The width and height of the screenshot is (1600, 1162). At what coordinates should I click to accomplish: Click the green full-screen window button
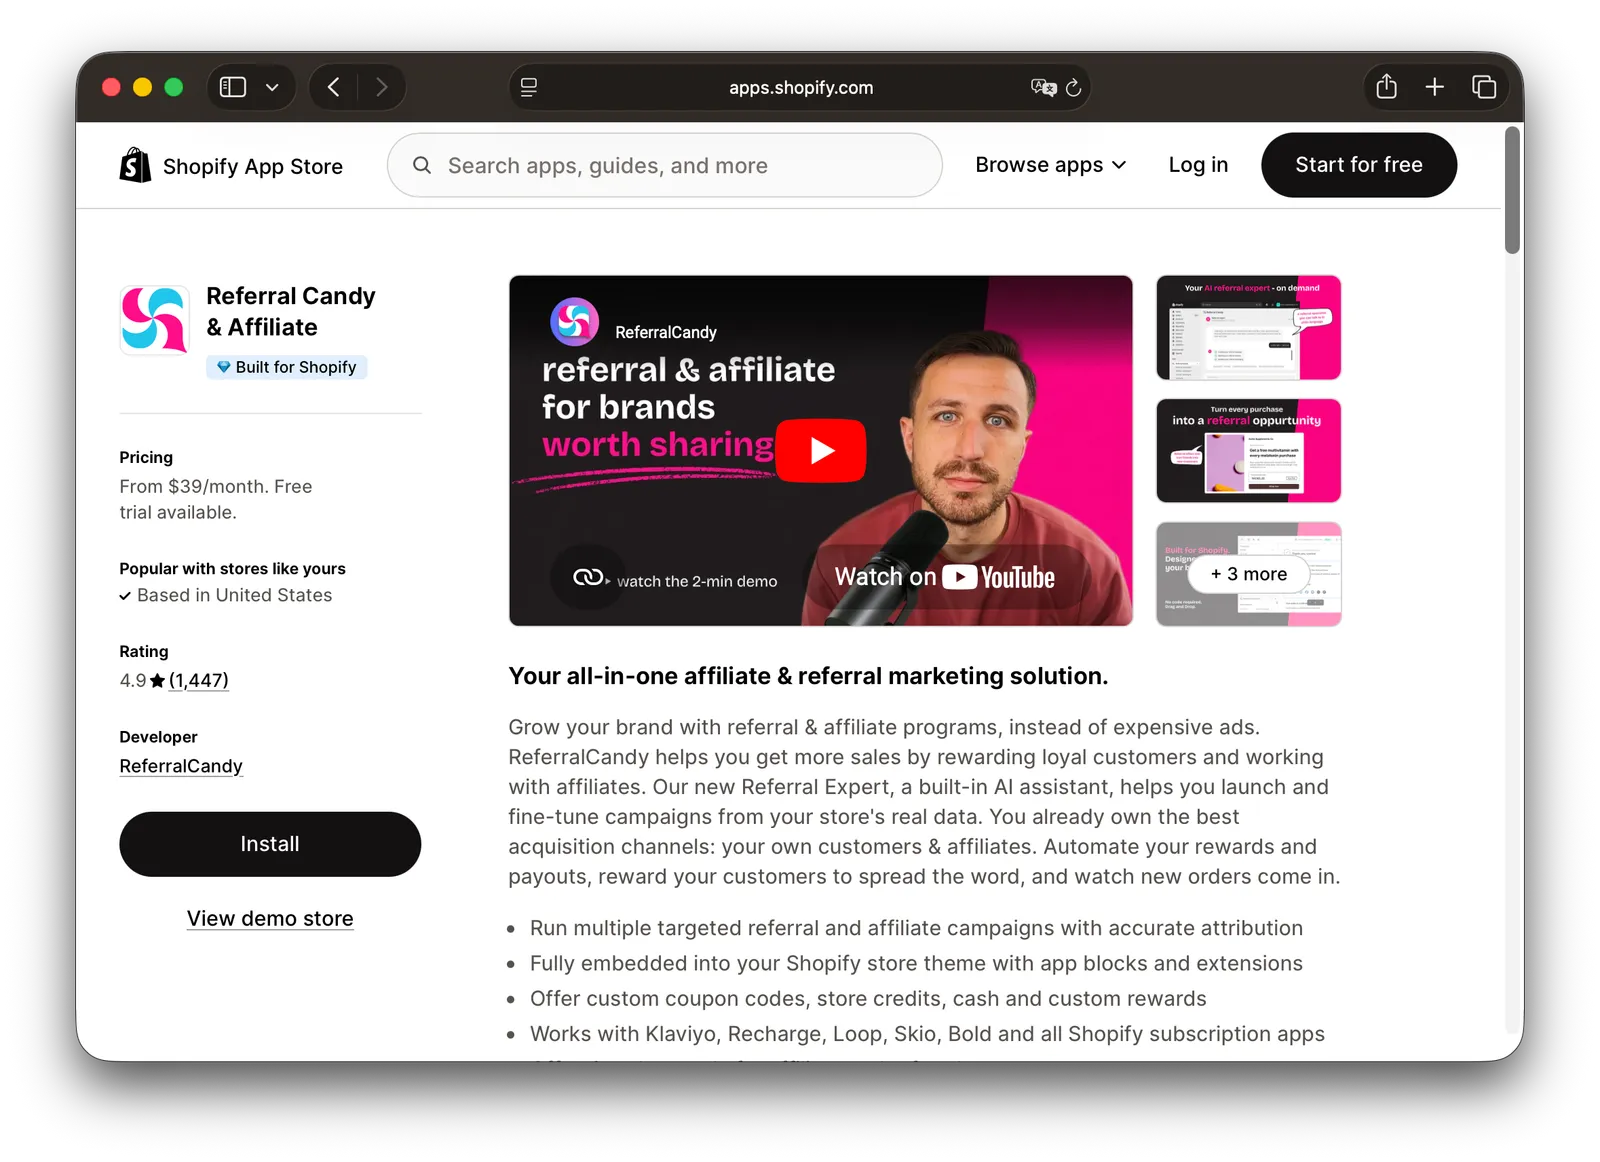pos(173,87)
